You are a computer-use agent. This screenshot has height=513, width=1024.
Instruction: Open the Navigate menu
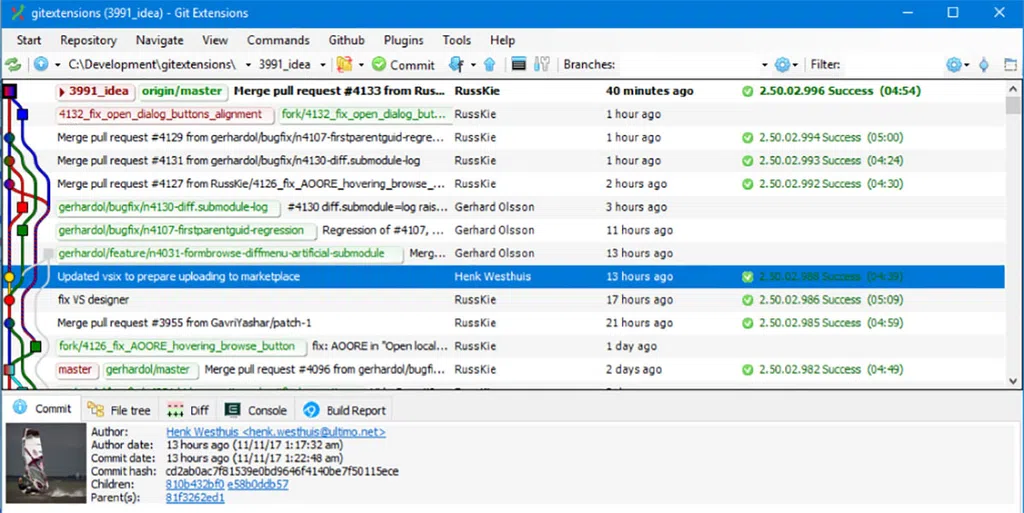[159, 40]
